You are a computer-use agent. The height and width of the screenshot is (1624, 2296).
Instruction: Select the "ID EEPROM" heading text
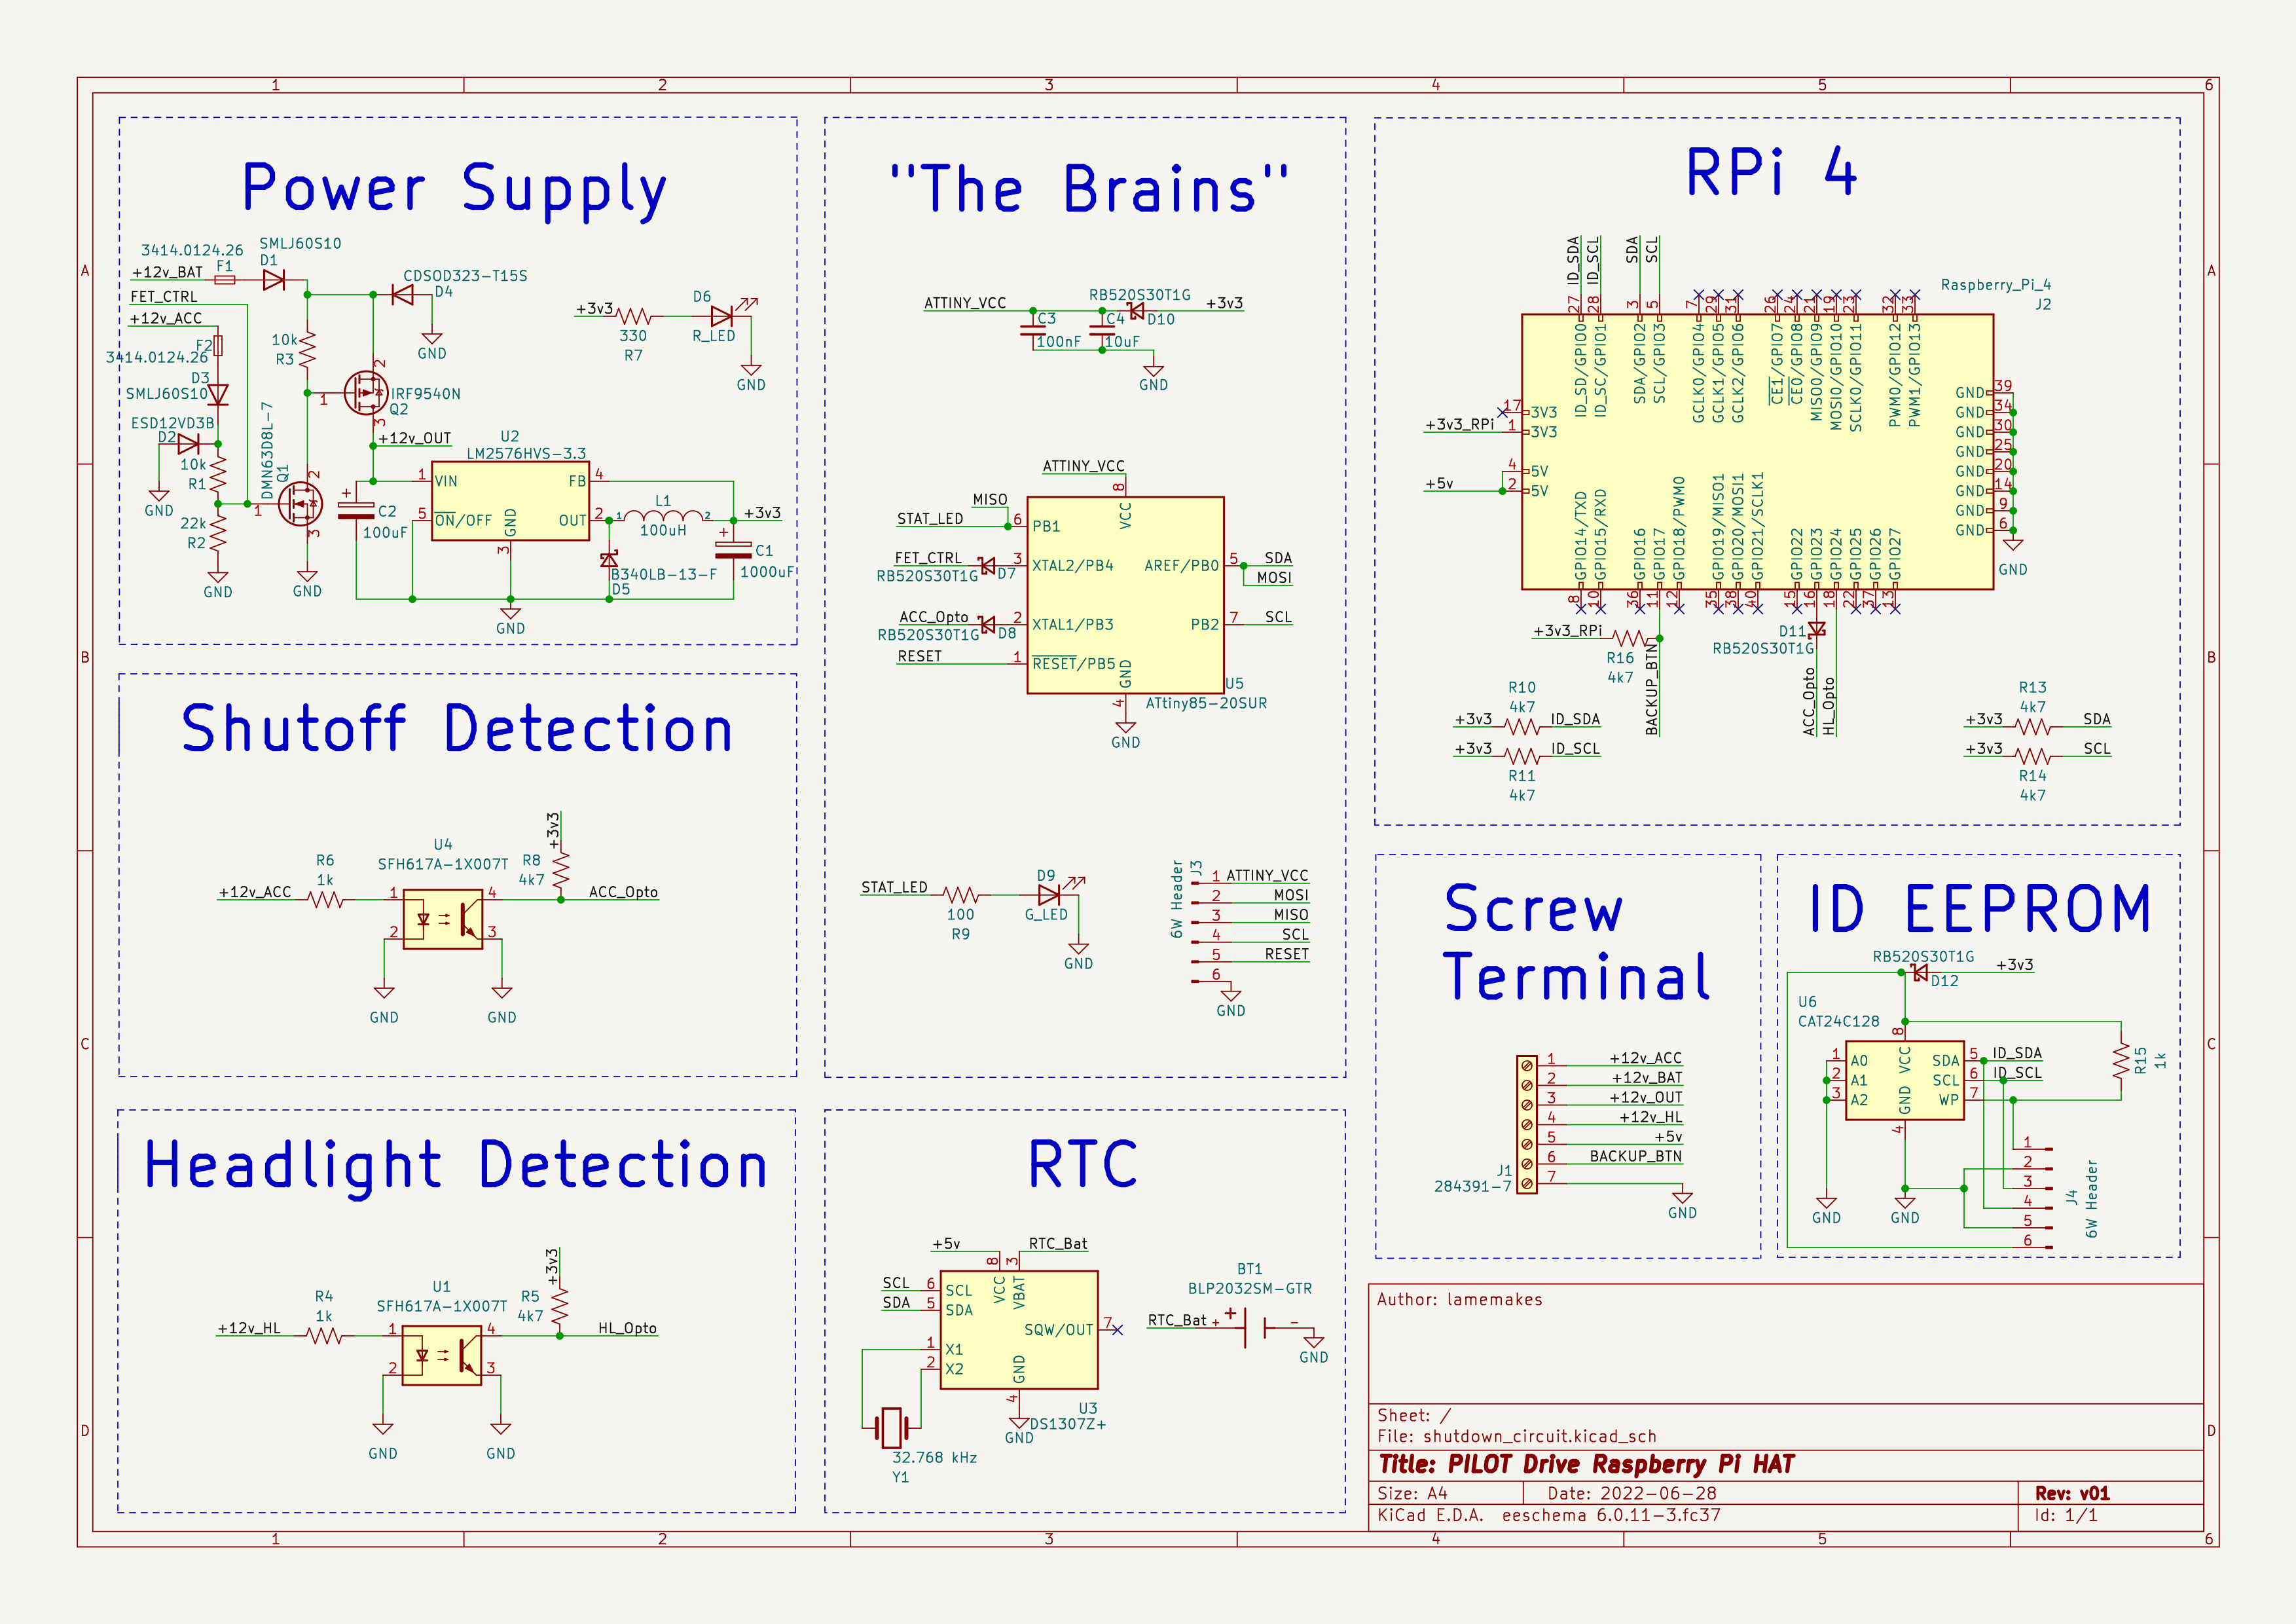pyautogui.click(x=1979, y=909)
